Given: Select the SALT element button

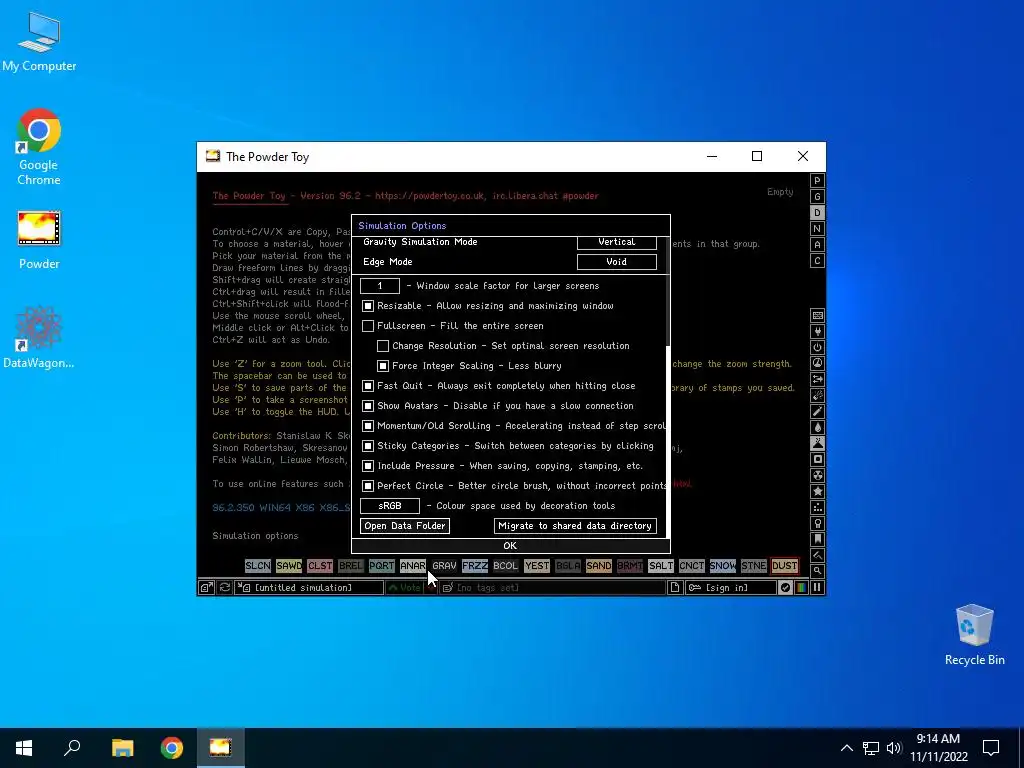Looking at the screenshot, I should pyautogui.click(x=661, y=566).
